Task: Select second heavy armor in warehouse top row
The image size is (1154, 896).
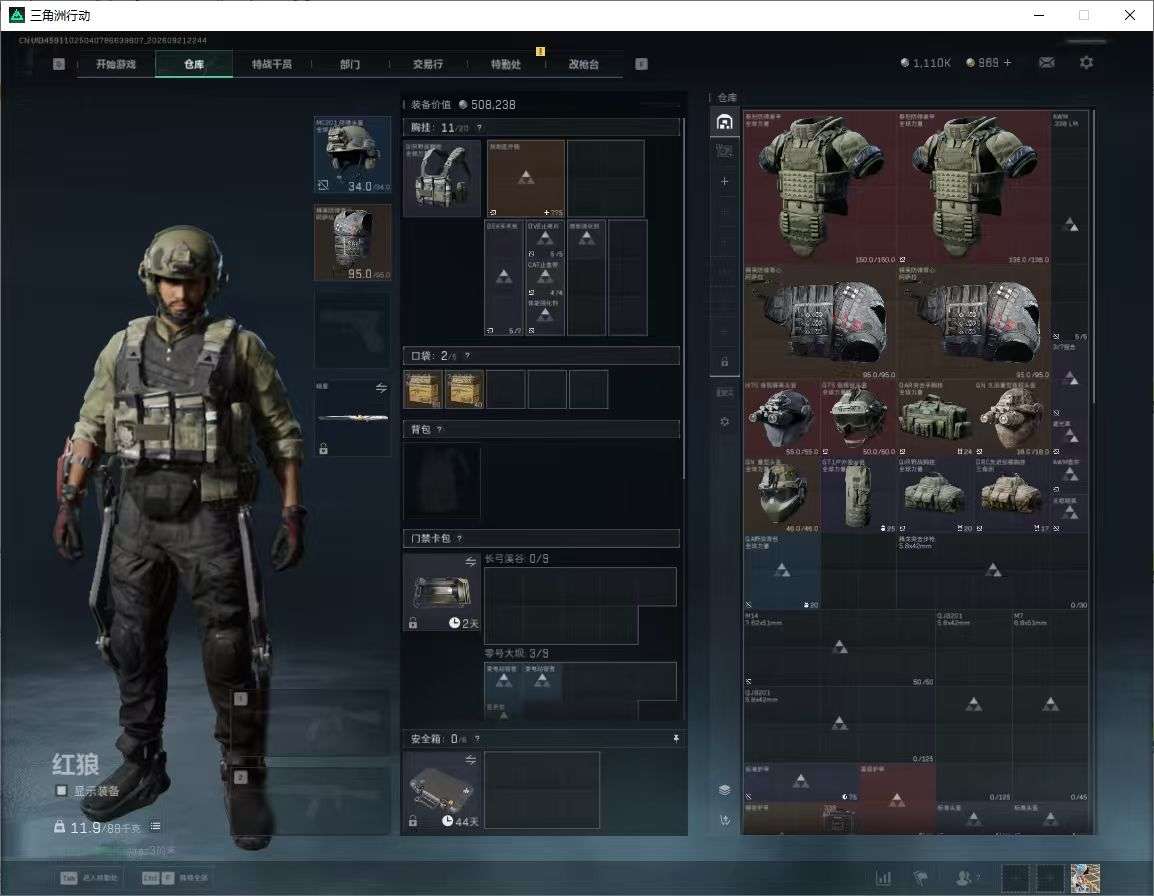Action: (x=974, y=188)
